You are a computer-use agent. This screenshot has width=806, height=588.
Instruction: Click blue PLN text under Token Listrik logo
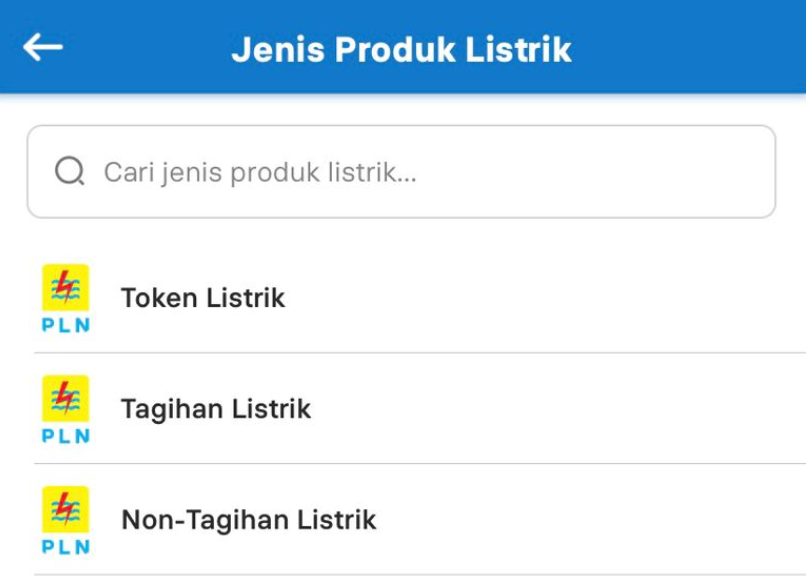(x=66, y=325)
